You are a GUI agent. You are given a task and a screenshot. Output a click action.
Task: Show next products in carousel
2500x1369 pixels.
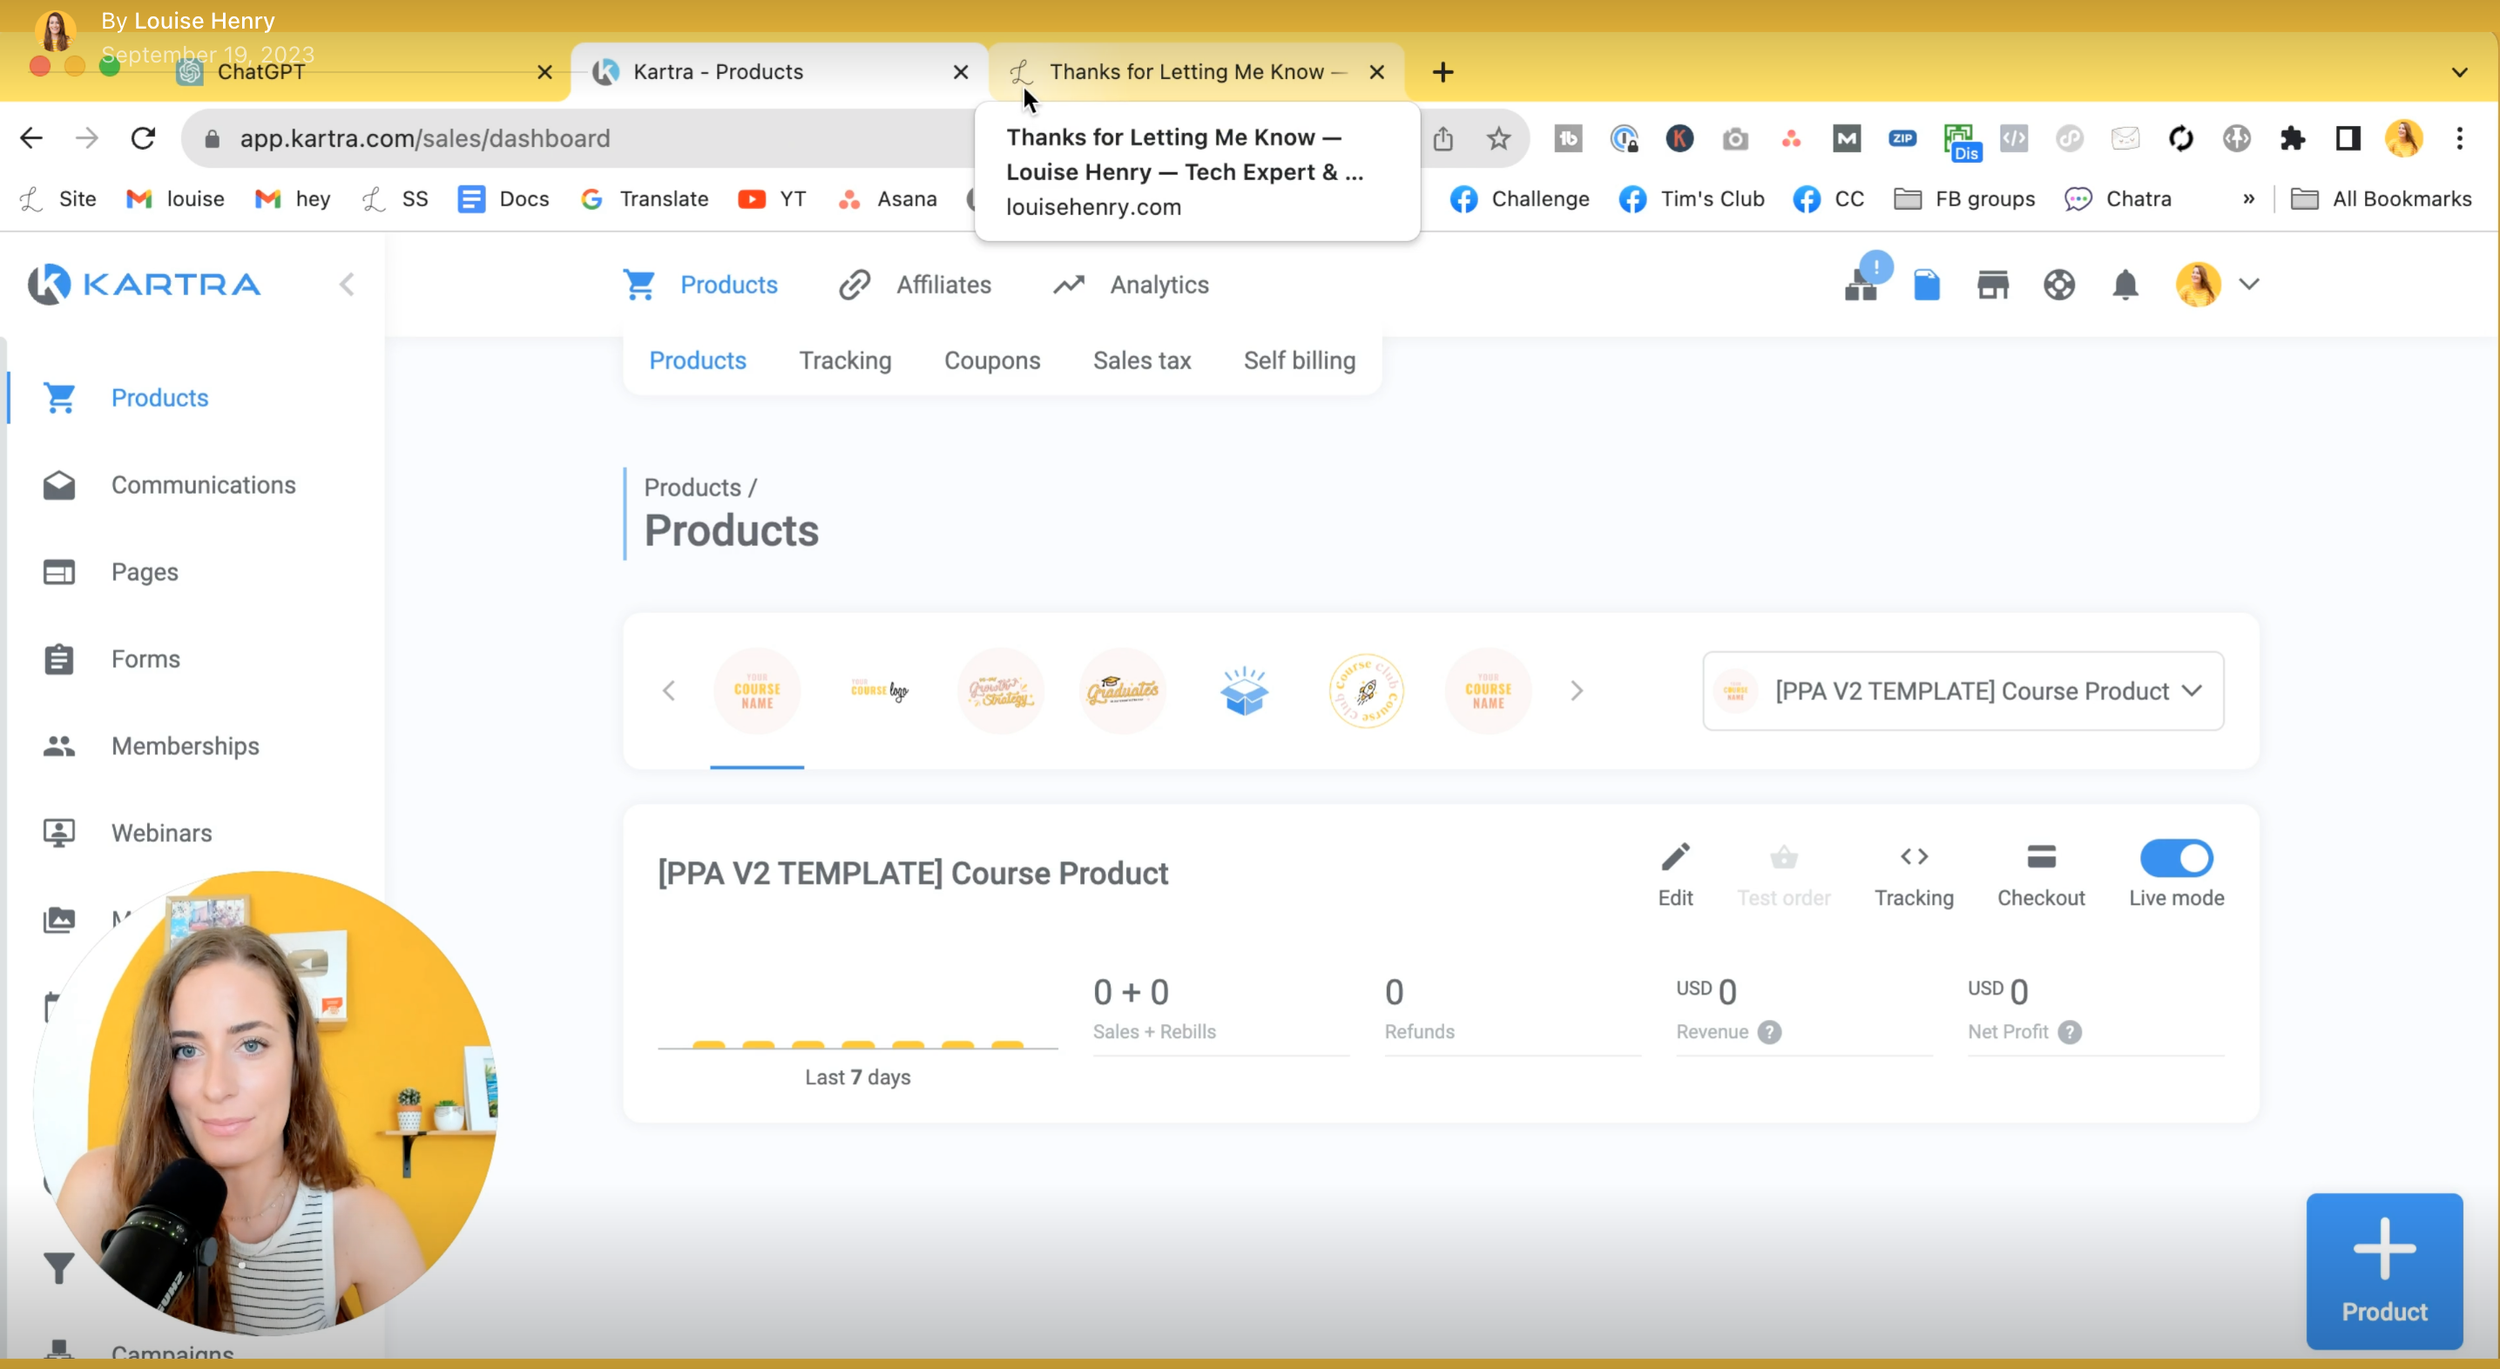(1576, 691)
